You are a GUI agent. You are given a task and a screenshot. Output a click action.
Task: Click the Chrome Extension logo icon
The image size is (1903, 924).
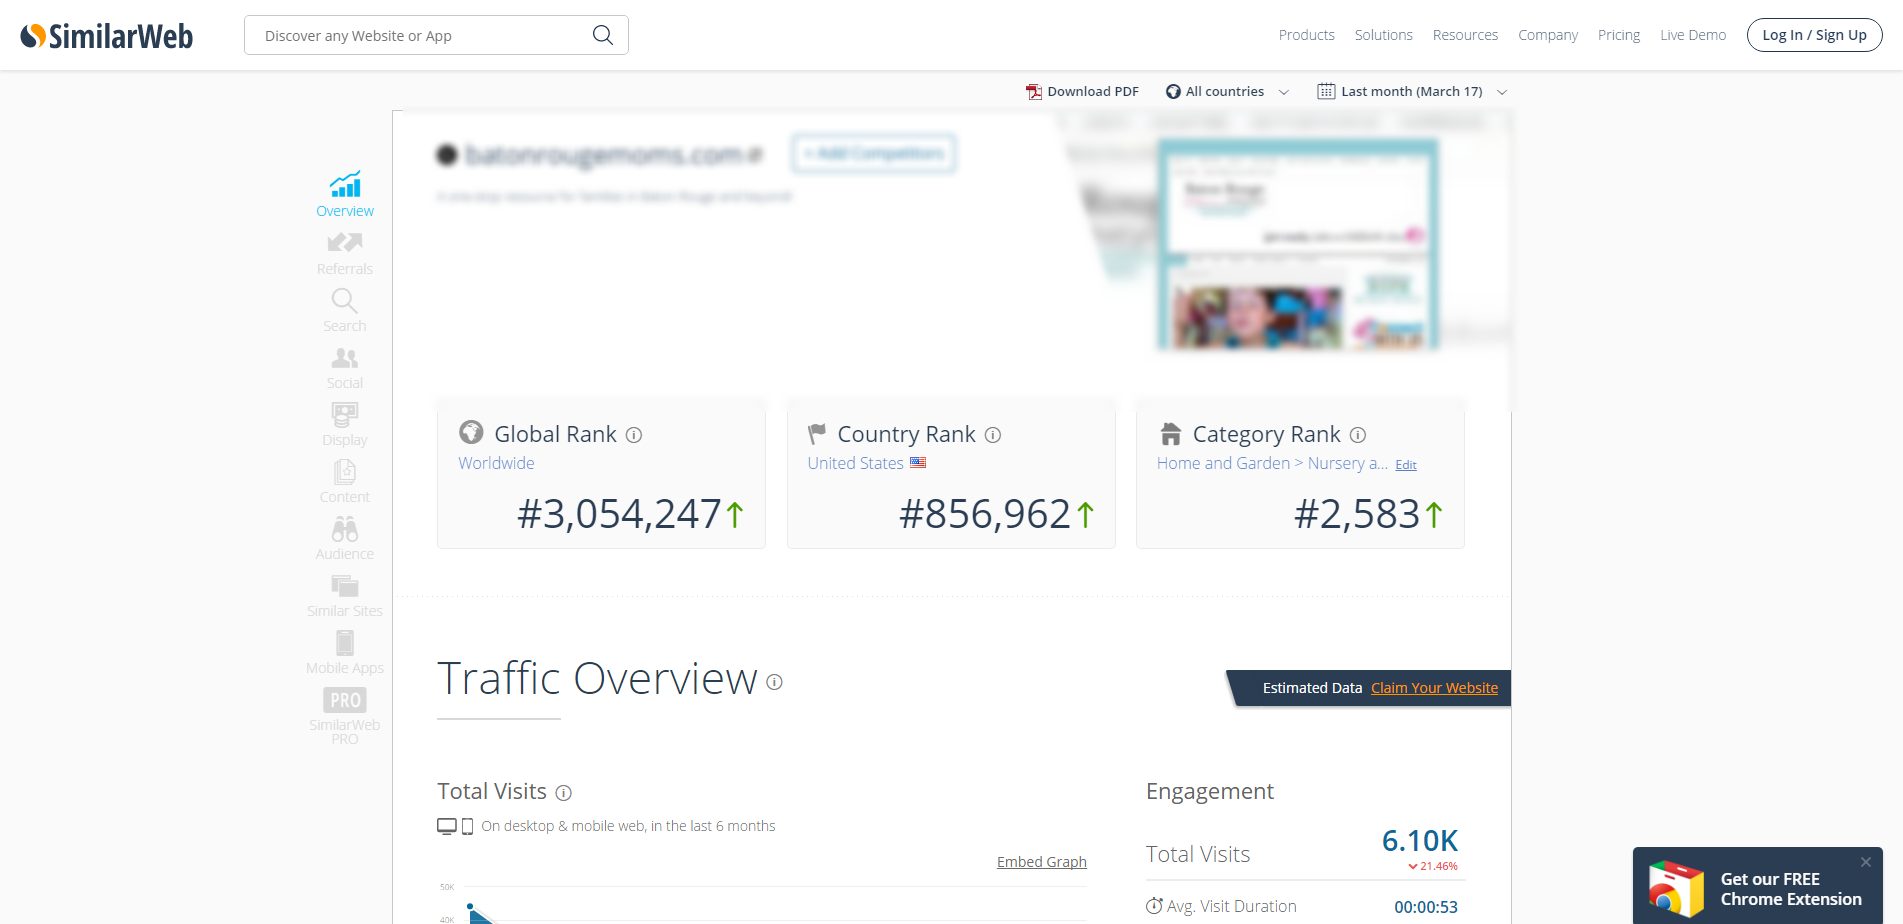pos(1676,888)
